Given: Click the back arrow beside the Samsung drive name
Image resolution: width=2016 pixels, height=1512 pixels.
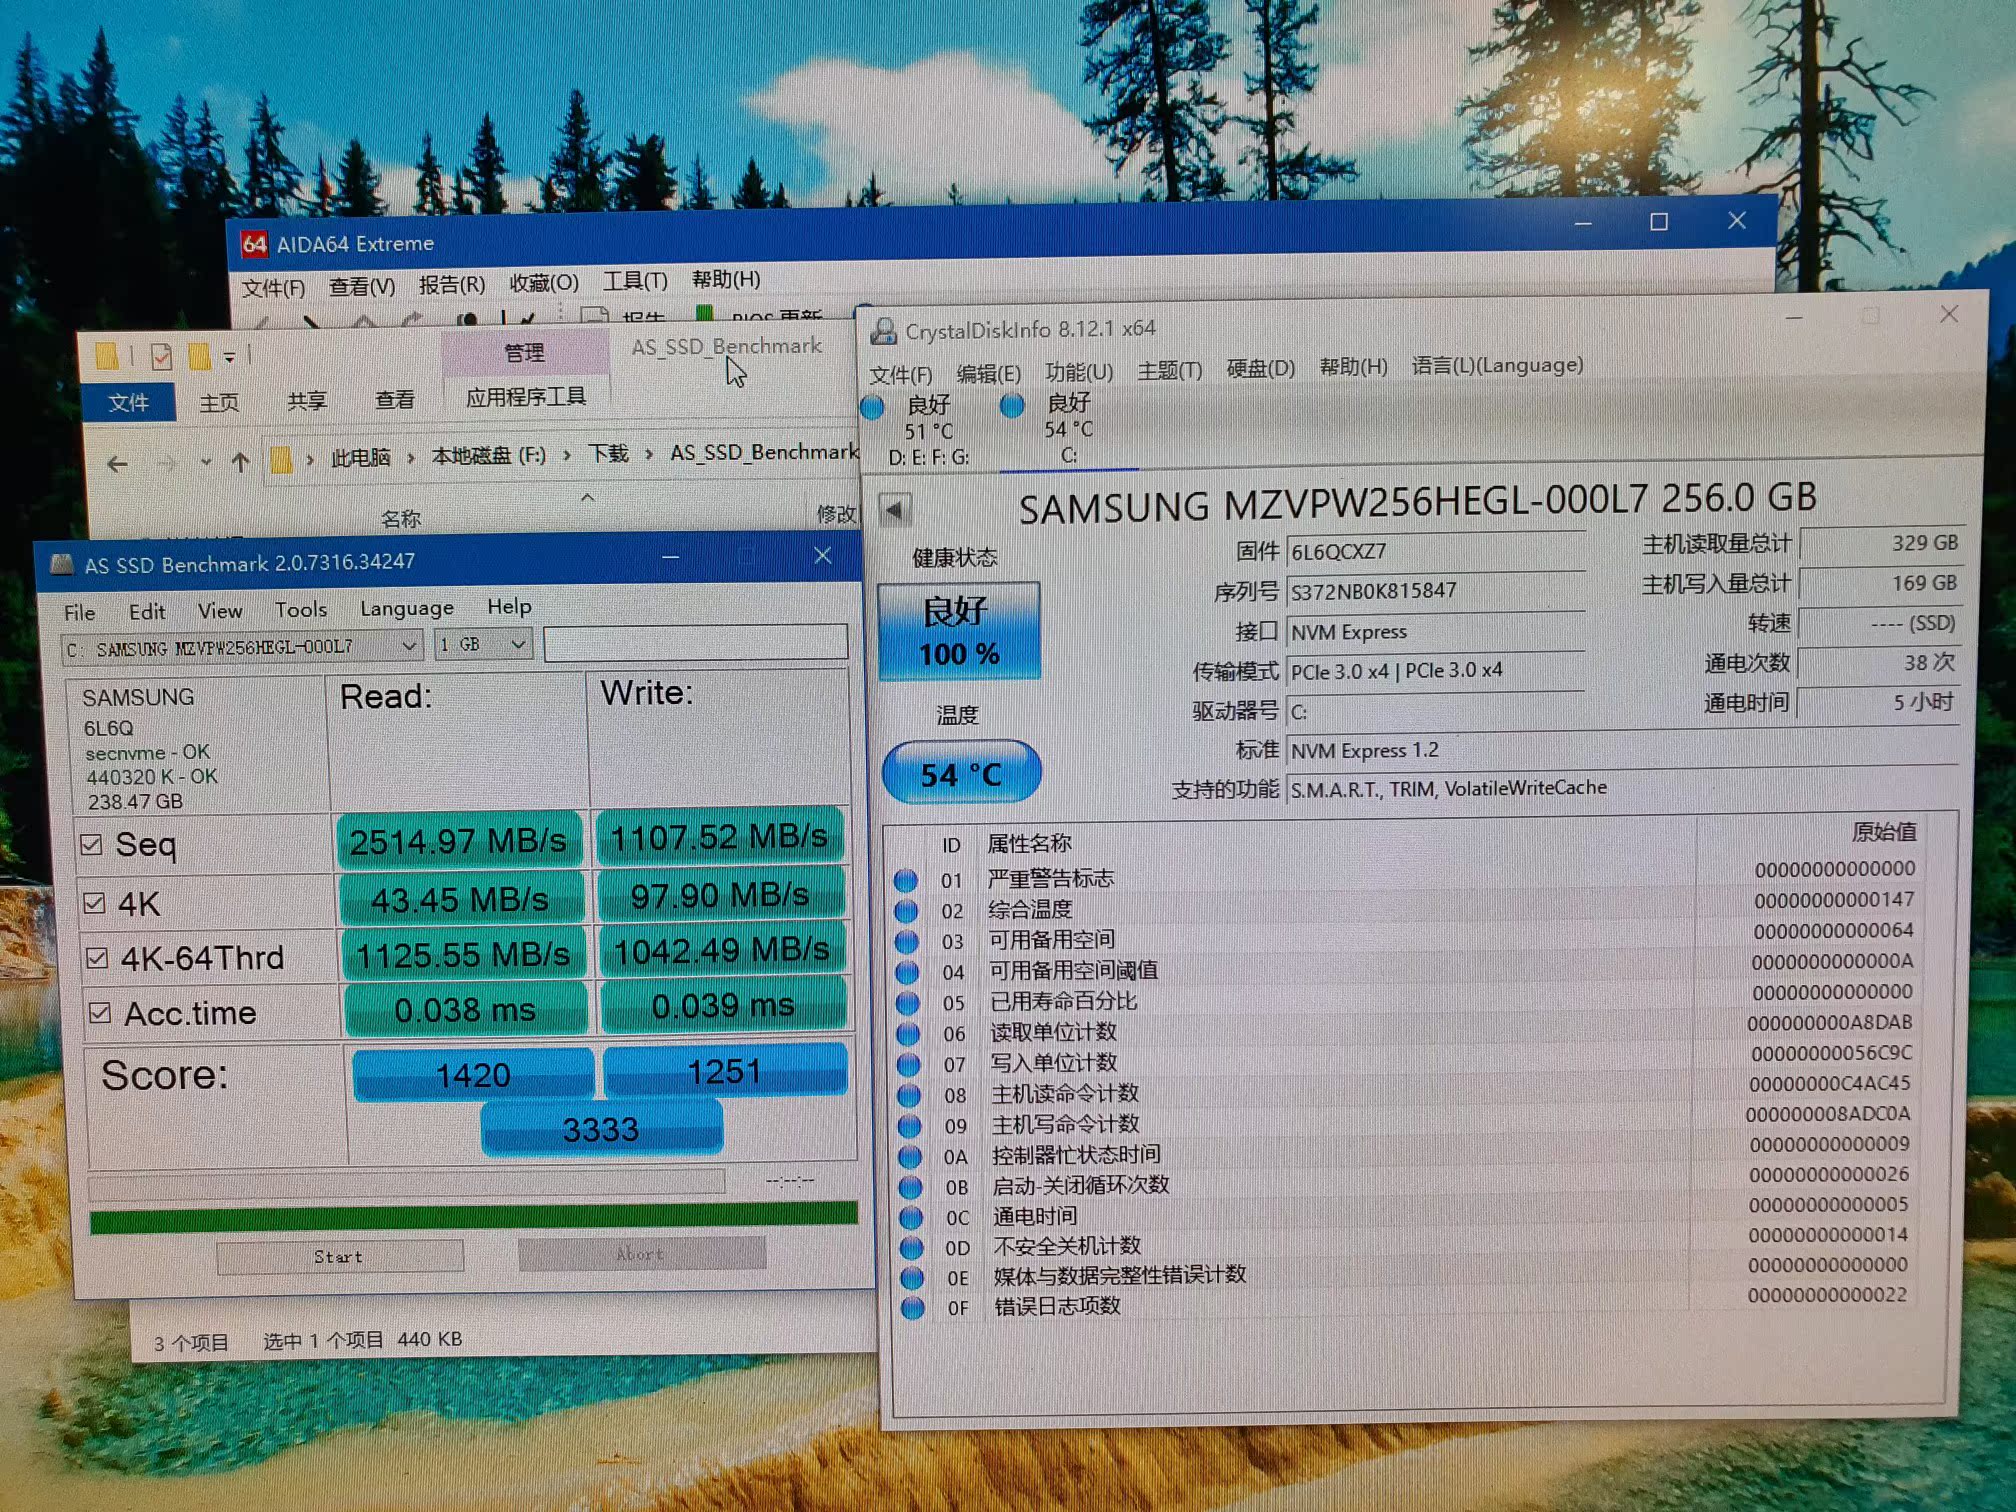Looking at the screenshot, I should (x=894, y=511).
